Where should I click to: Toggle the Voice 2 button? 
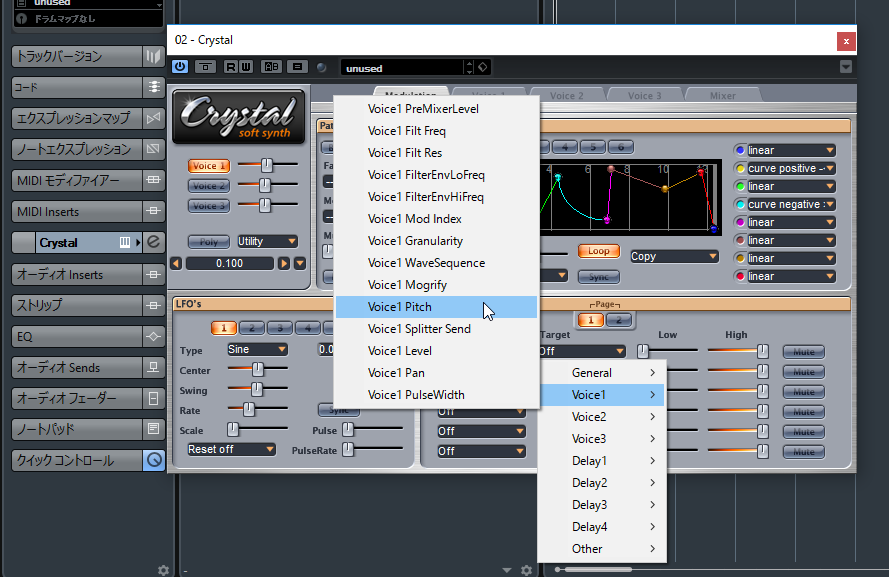pyautogui.click(x=209, y=185)
